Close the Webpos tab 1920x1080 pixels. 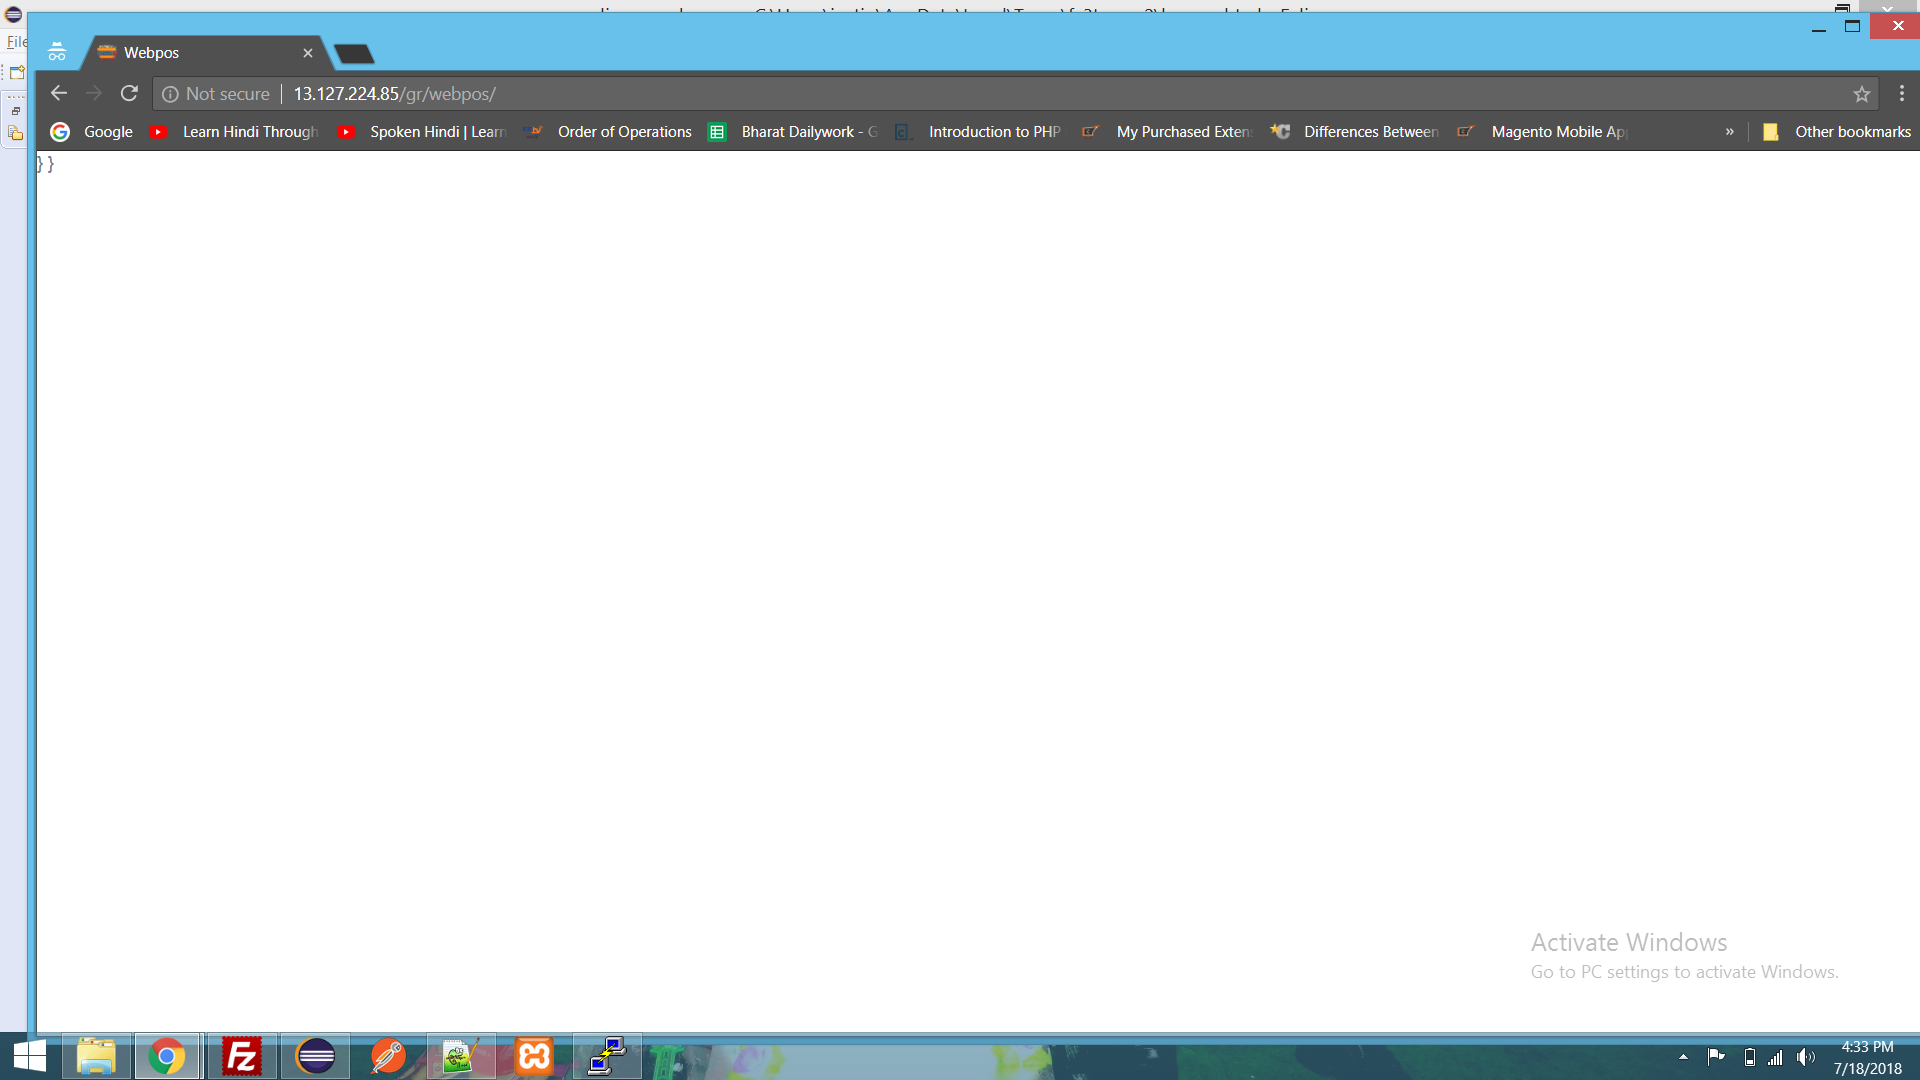(308, 53)
